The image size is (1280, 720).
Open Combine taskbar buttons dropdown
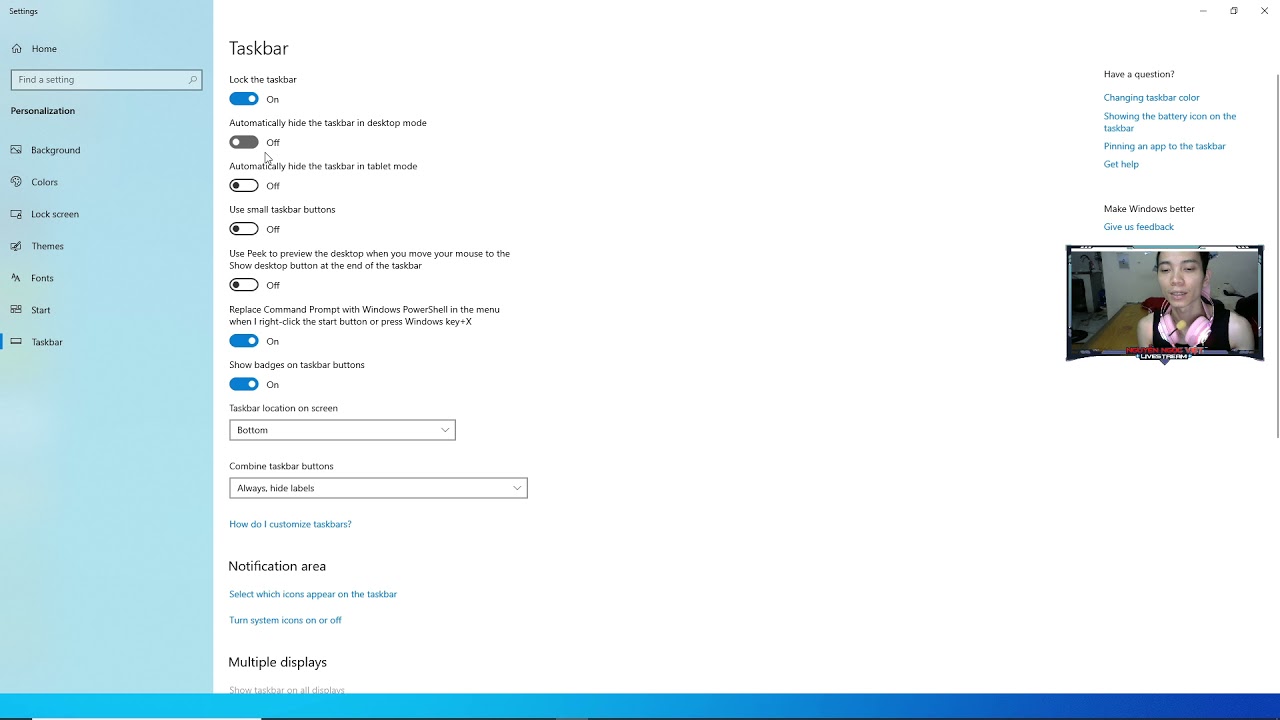point(378,488)
